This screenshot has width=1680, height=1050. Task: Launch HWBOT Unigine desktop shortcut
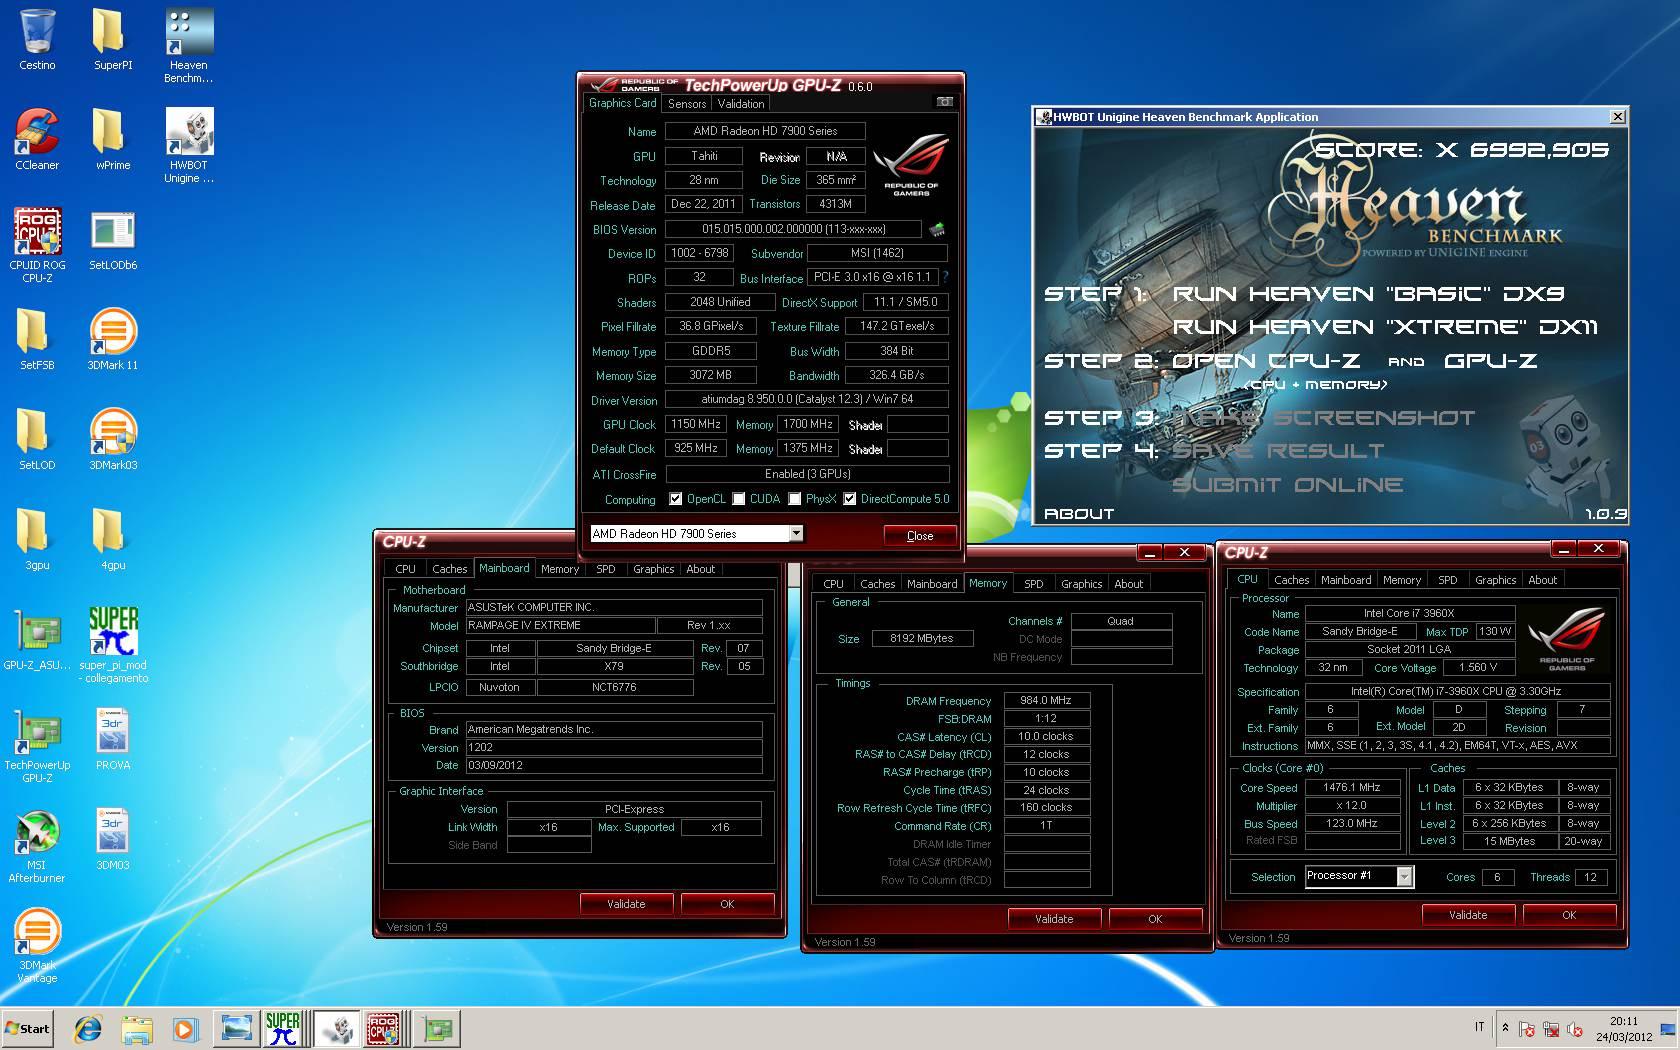188,146
